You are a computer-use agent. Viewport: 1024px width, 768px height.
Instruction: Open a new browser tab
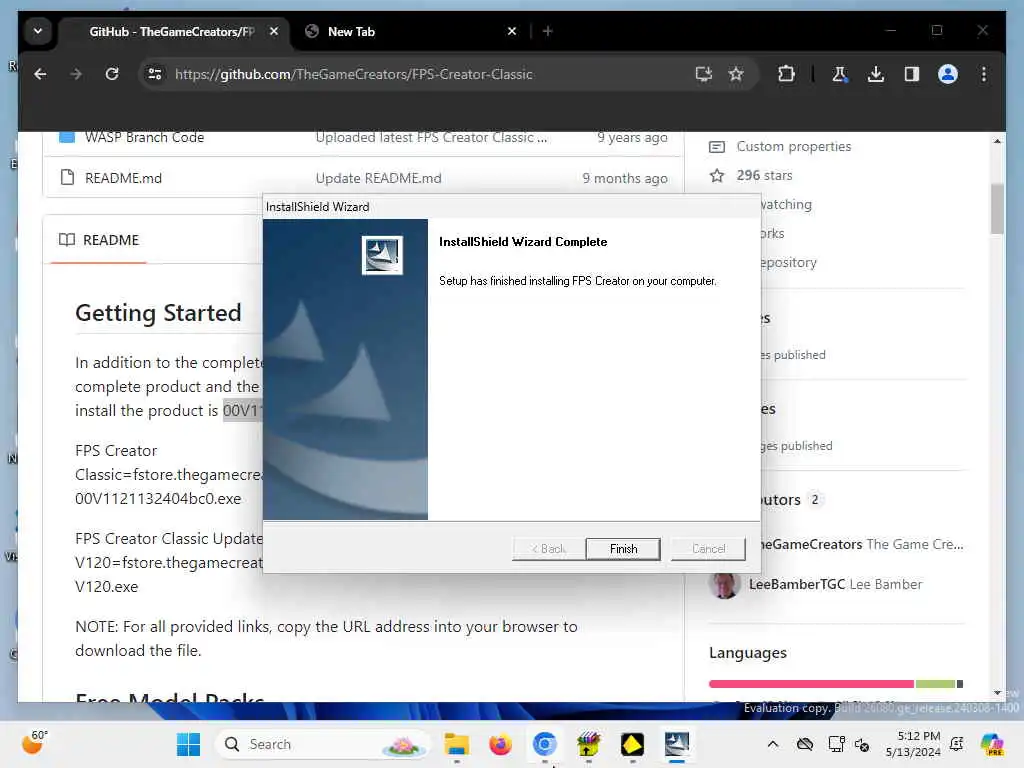click(547, 31)
